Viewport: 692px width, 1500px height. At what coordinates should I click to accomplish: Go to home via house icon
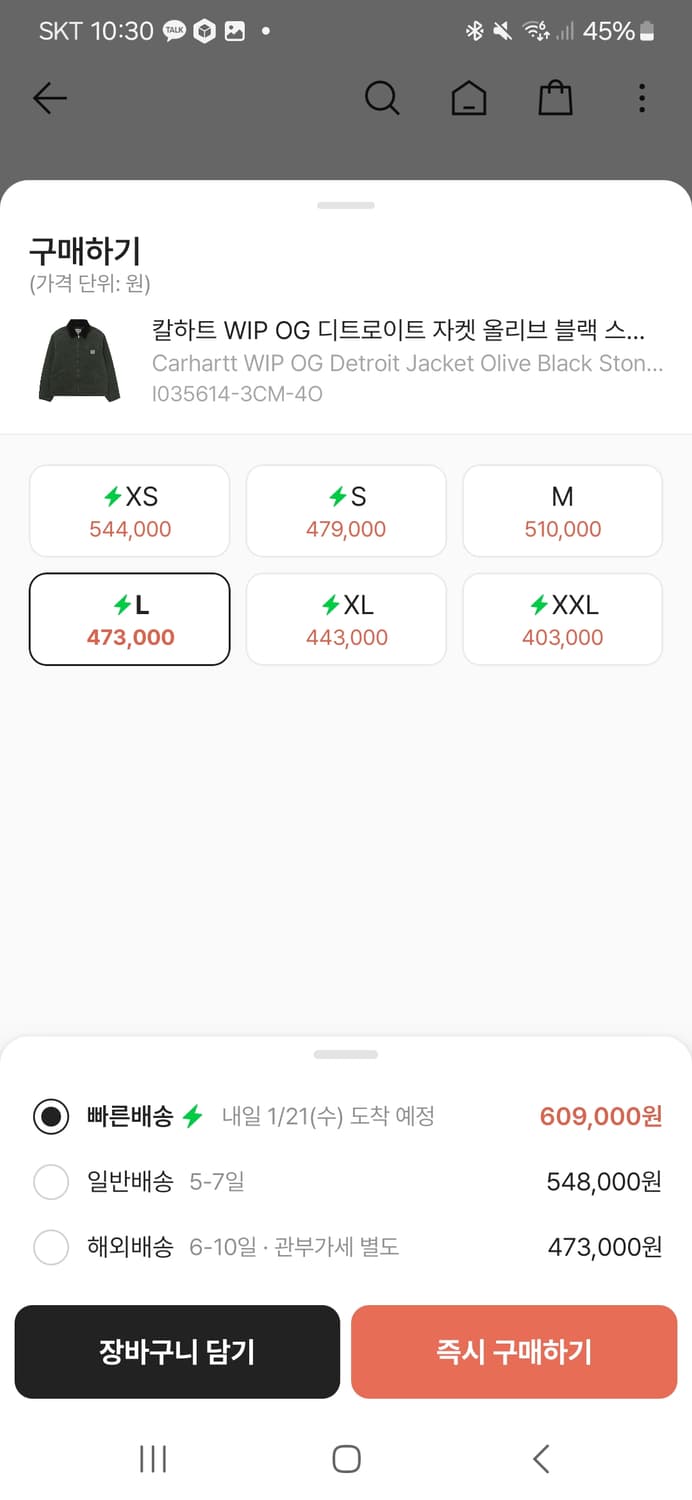point(468,98)
